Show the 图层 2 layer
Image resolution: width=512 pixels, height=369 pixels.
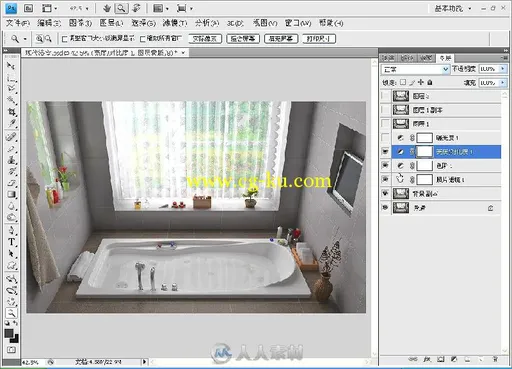click(x=385, y=96)
